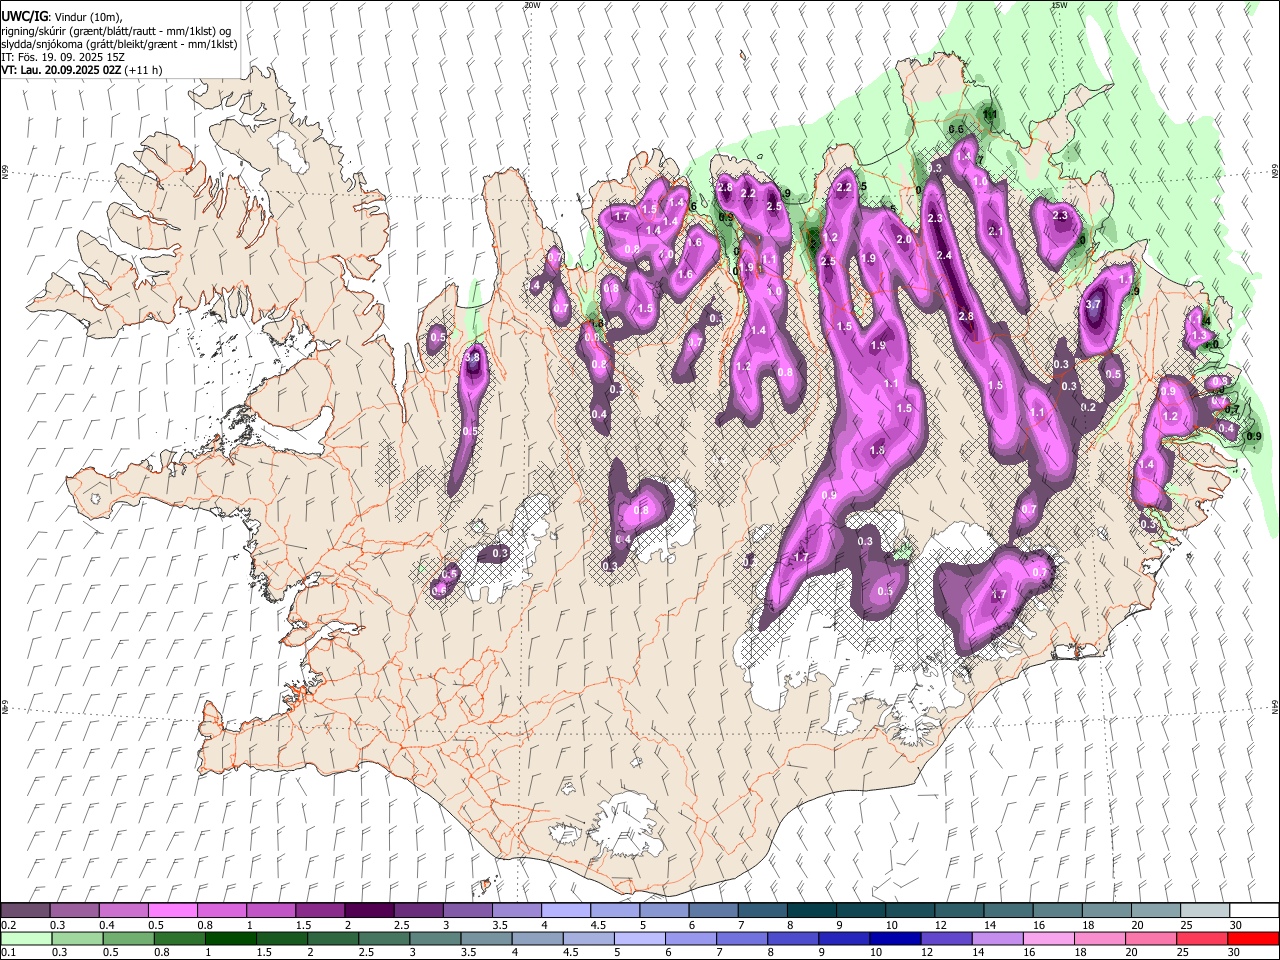The height and width of the screenshot is (960, 1280).
Task: Click the 3.8 precipitation value on the map
Action: (473, 357)
